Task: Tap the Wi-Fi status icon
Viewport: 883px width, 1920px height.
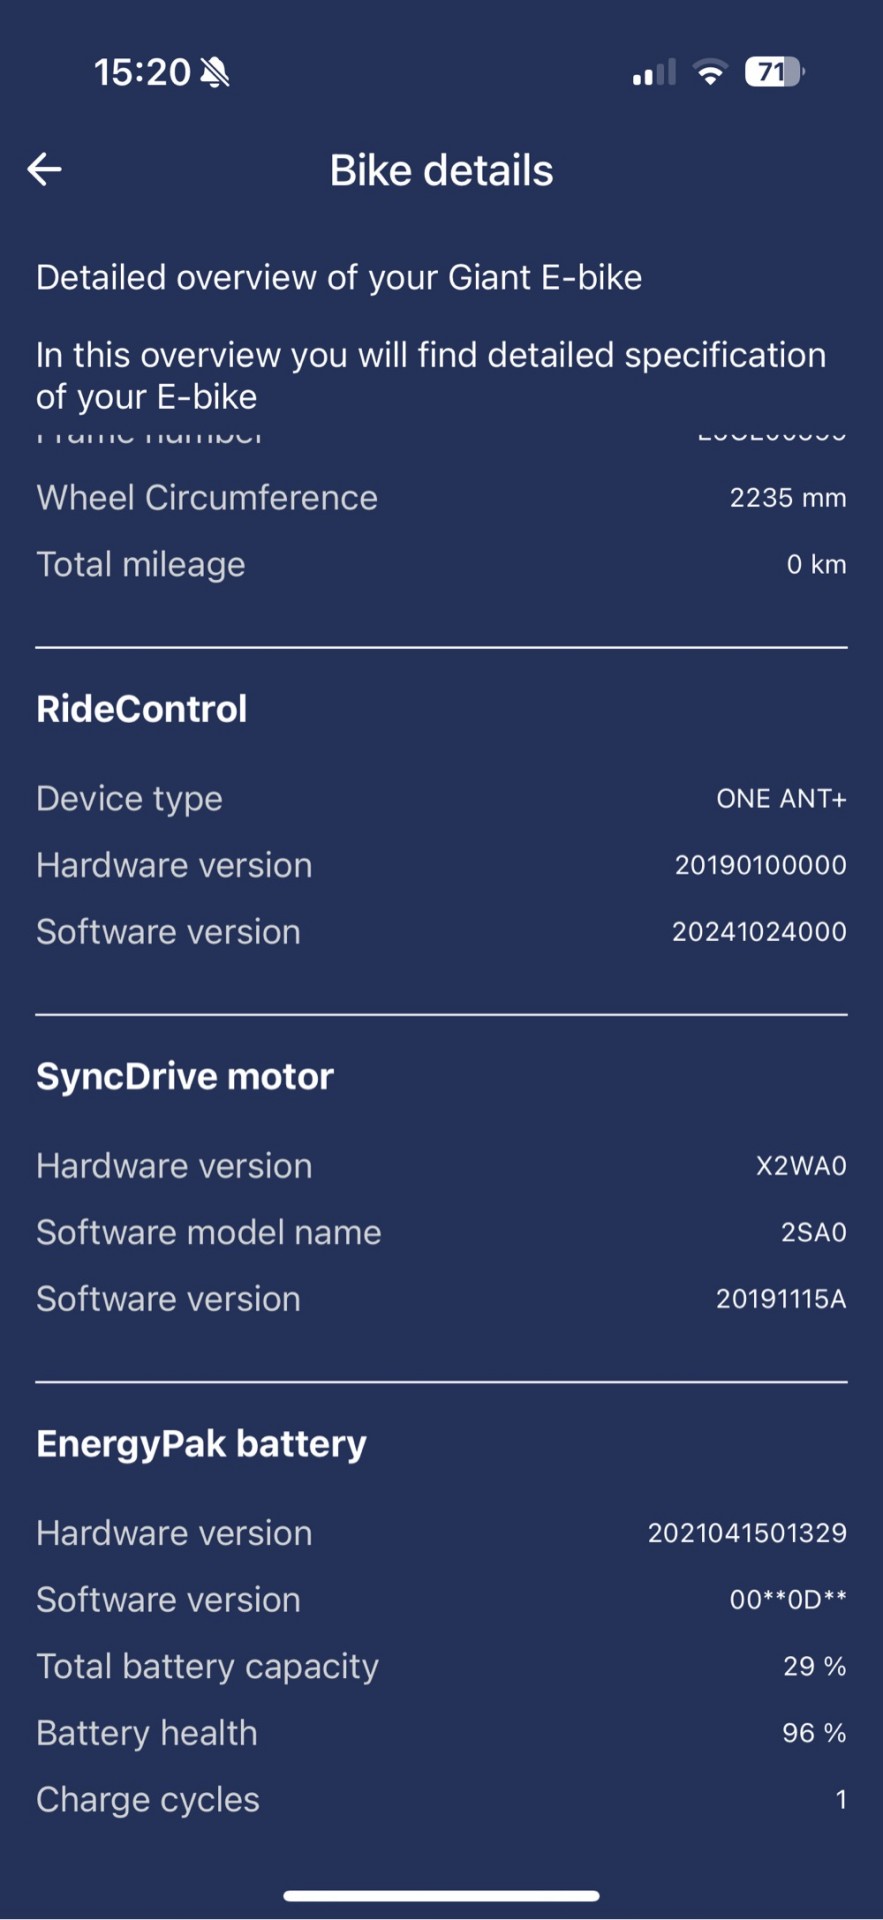Action: 710,72
